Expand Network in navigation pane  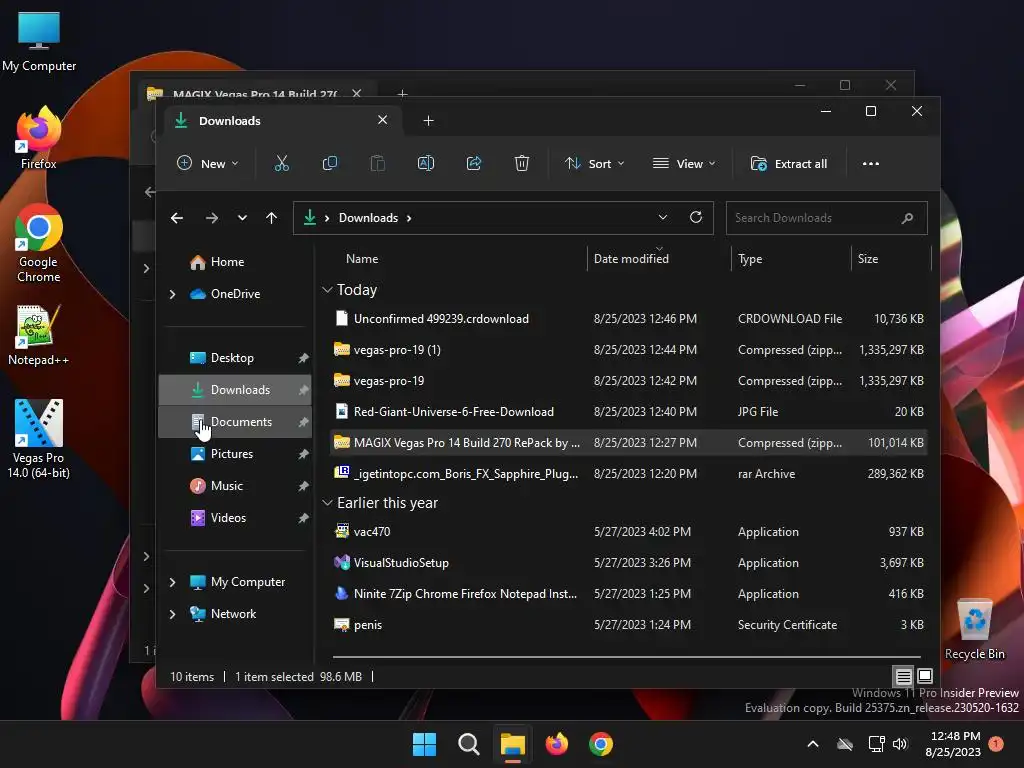[x=172, y=614]
